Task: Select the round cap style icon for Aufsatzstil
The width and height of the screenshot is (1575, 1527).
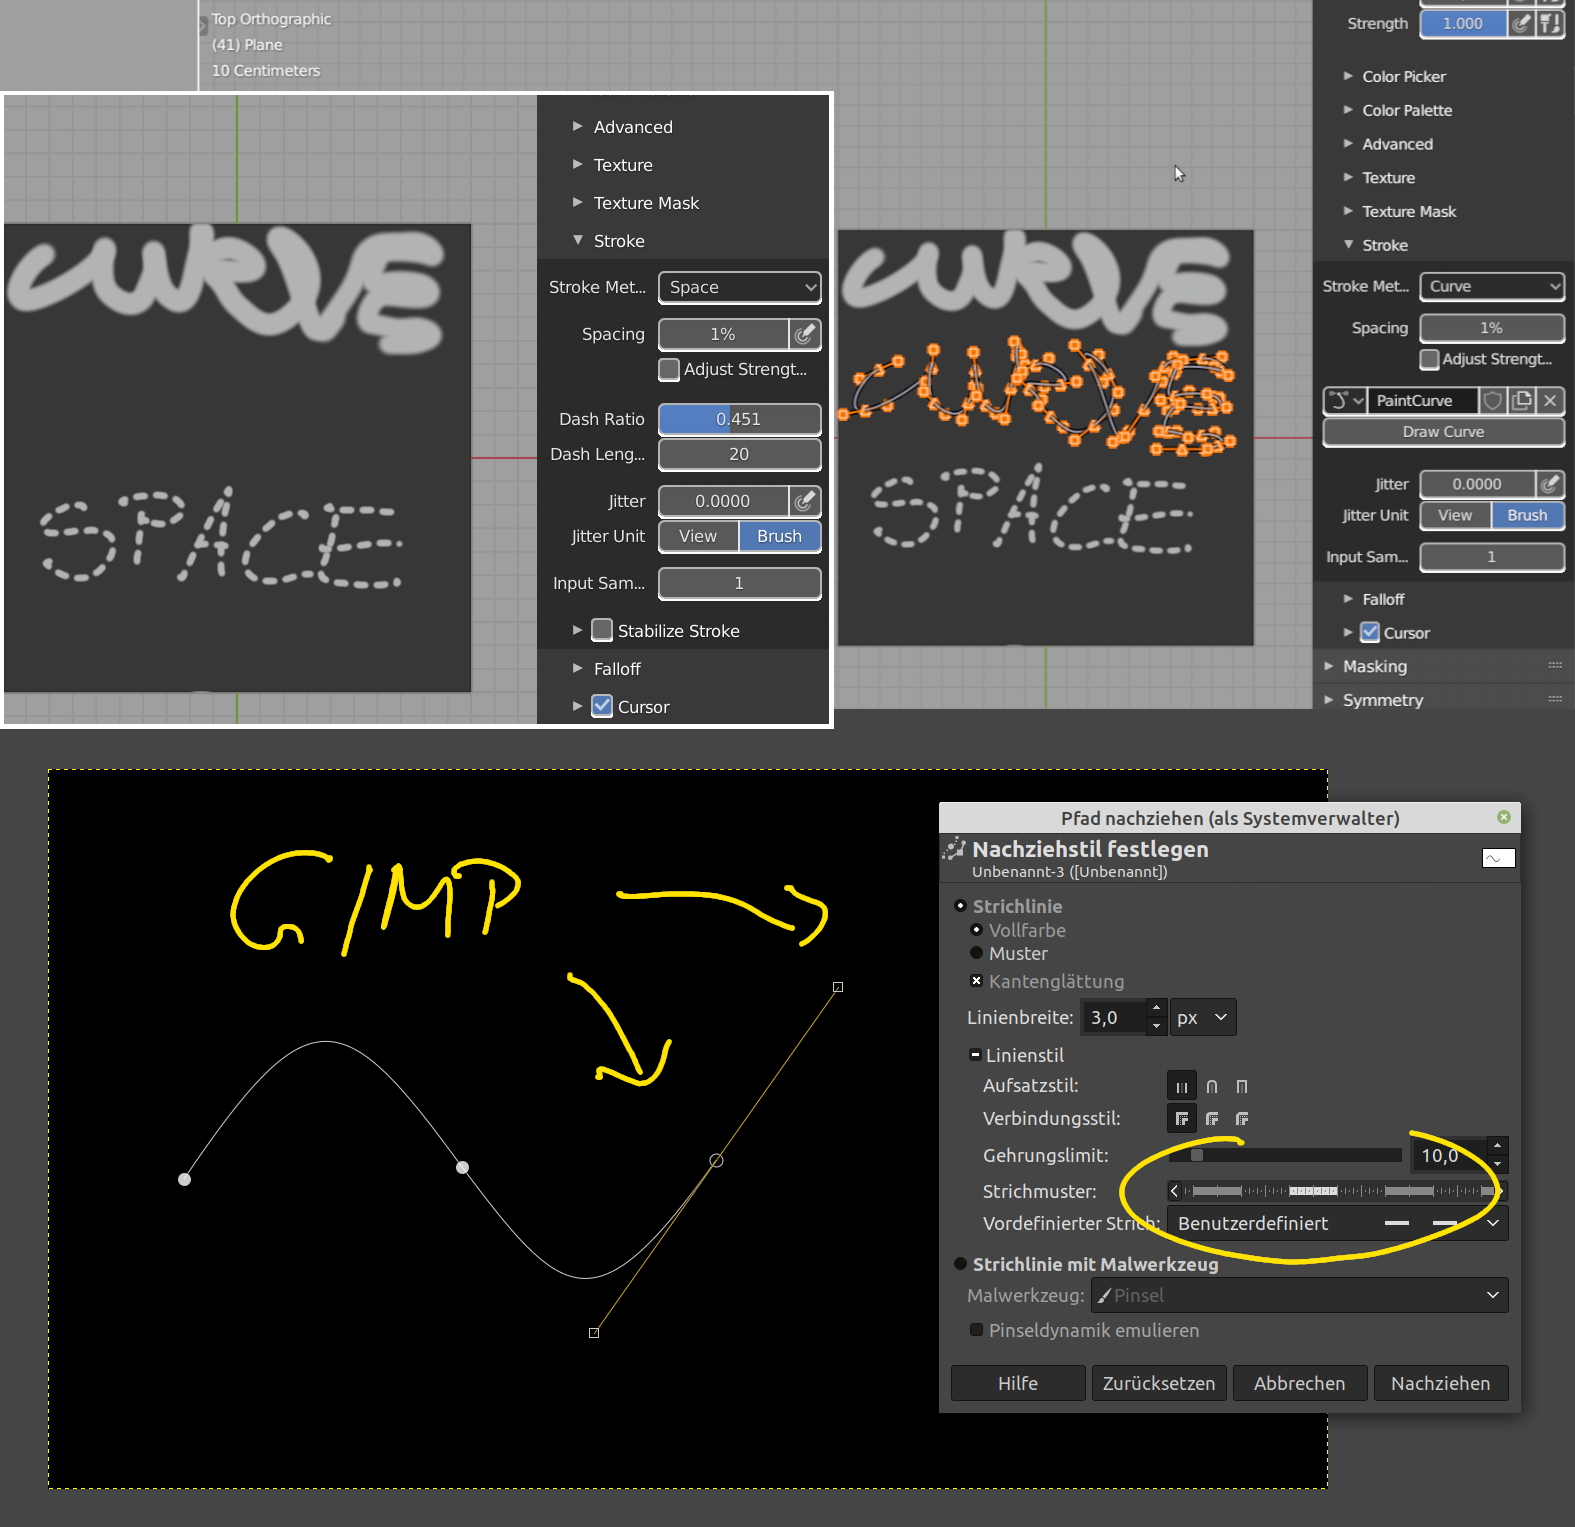Action: tap(1212, 1086)
